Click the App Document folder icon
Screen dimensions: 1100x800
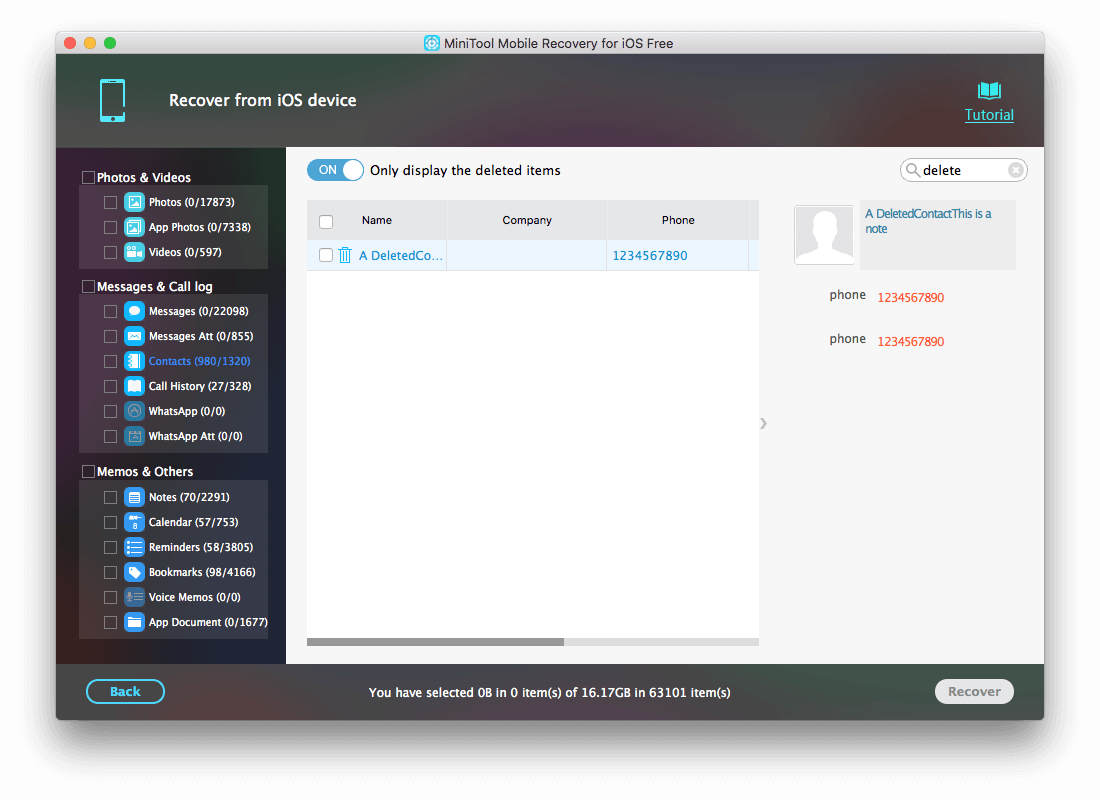coord(134,622)
